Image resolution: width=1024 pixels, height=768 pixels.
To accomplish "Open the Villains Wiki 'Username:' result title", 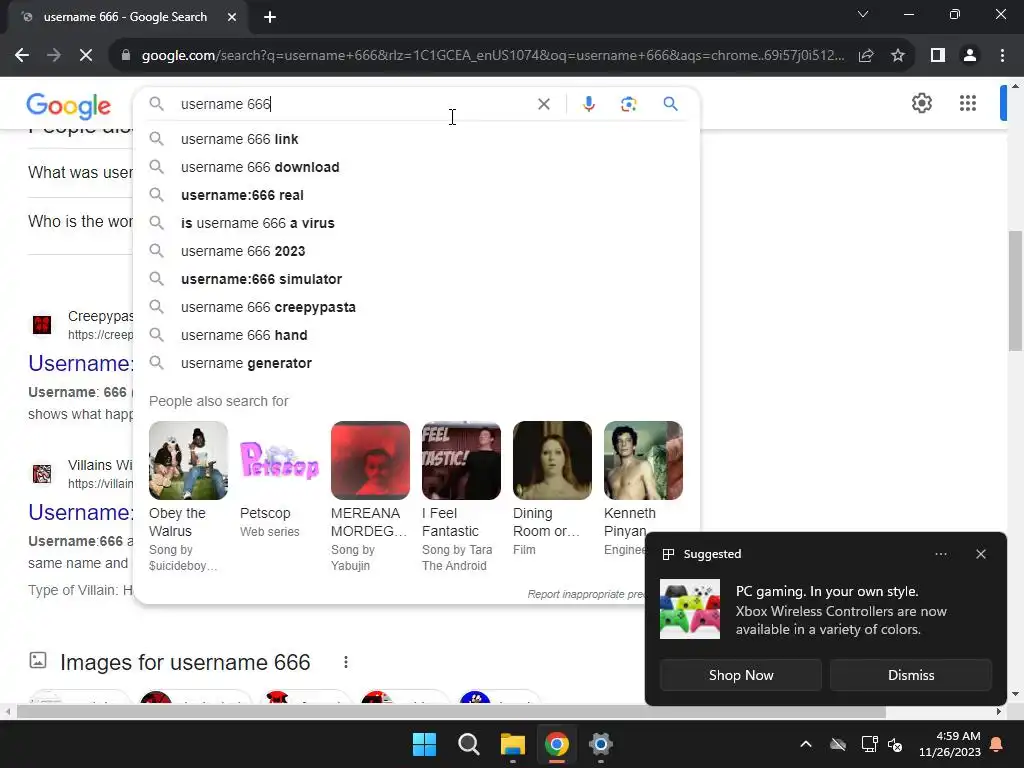I will [80, 513].
